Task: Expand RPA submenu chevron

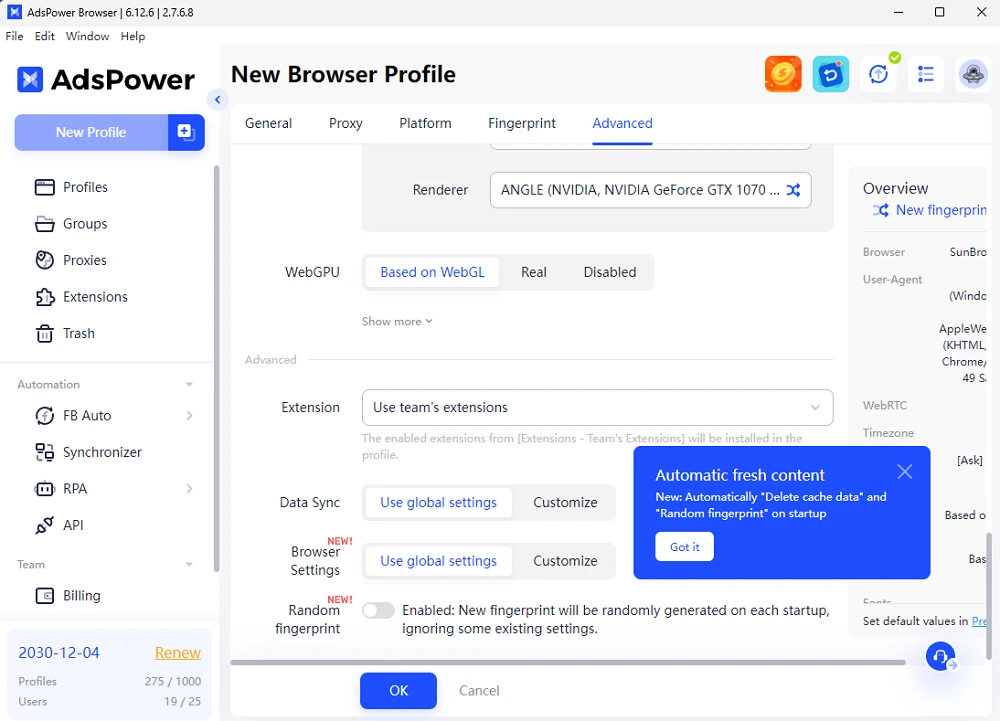Action: (x=189, y=489)
